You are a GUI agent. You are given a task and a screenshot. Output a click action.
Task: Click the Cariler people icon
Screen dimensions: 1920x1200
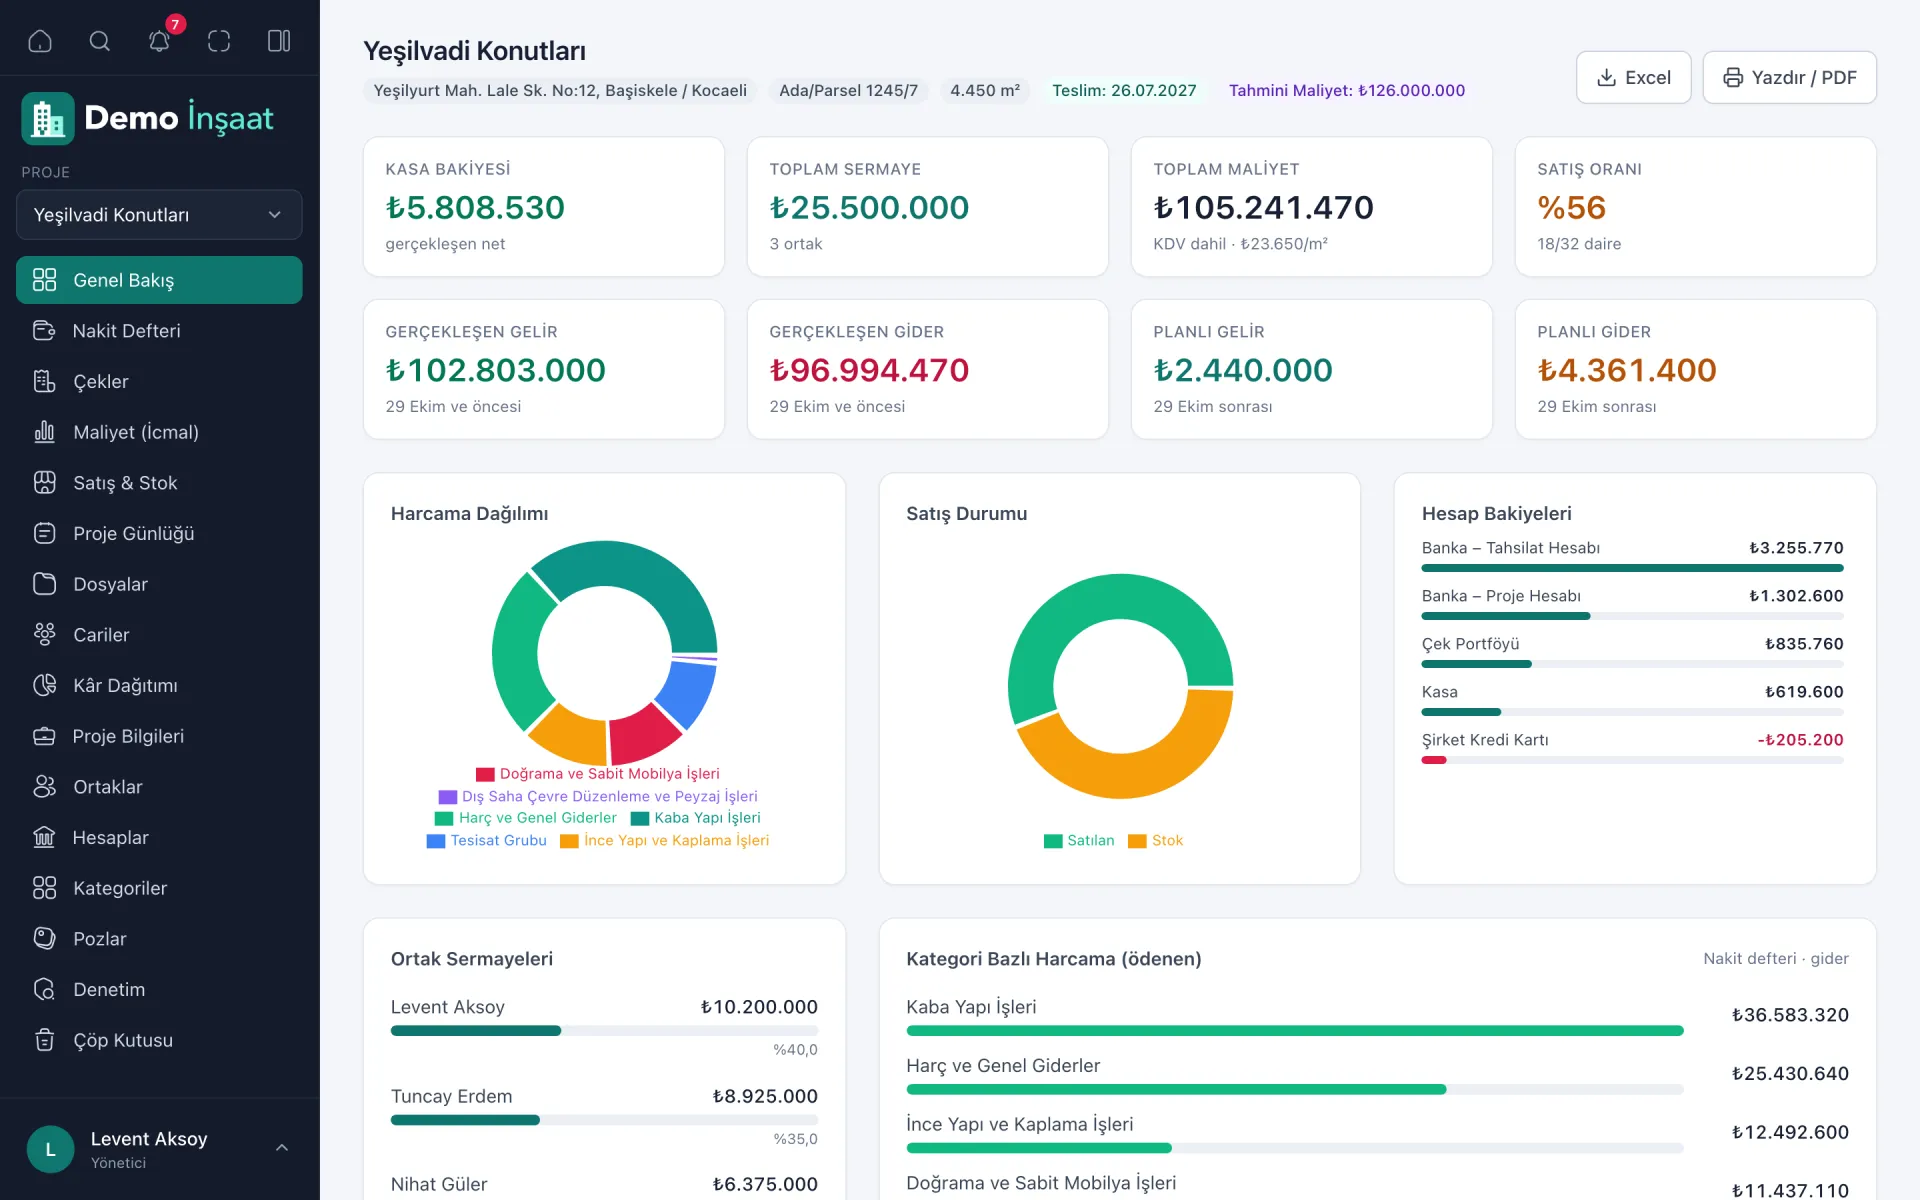click(x=44, y=635)
